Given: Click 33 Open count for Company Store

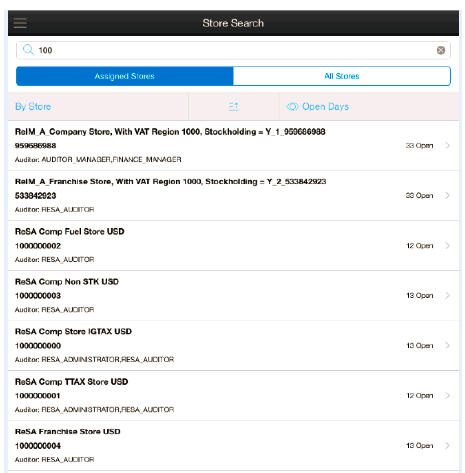Looking at the screenshot, I should pyautogui.click(x=419, y=146).
